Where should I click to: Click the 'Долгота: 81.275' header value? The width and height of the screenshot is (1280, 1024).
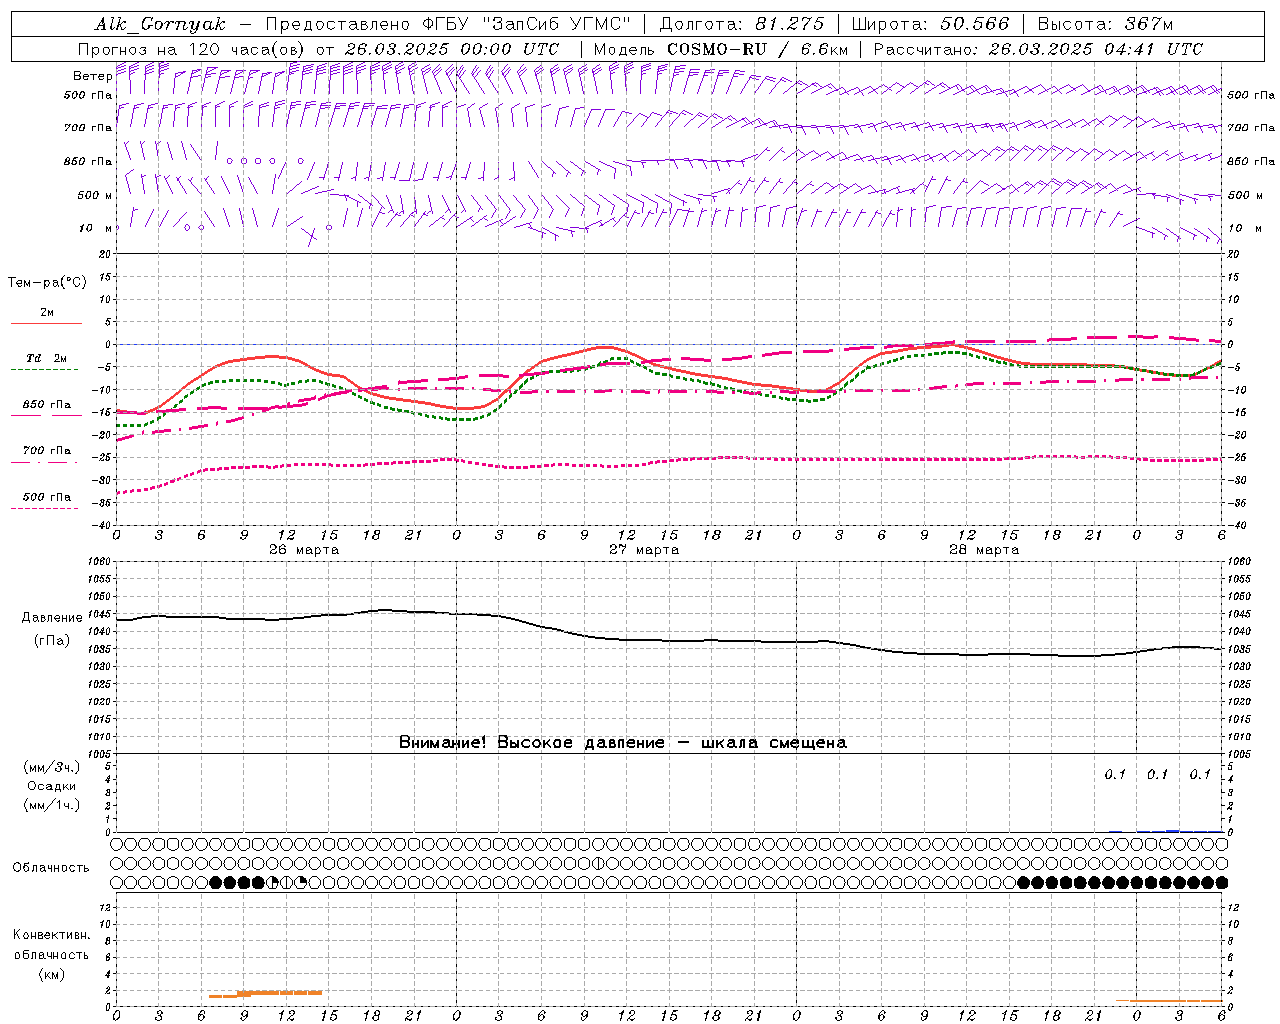(x=742, y=24)
